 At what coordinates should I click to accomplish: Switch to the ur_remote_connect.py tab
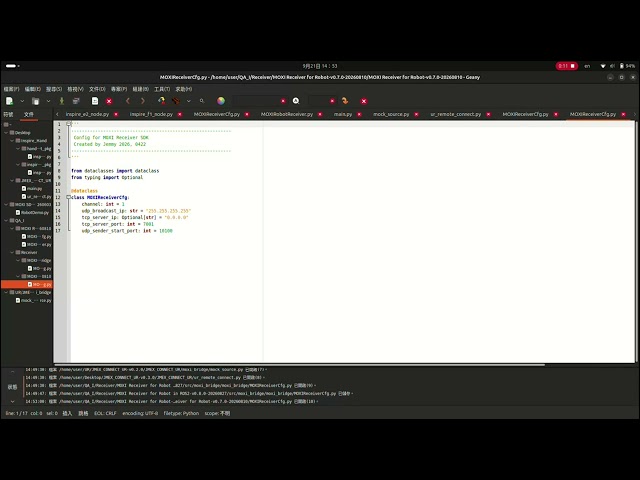click(456, 114)
